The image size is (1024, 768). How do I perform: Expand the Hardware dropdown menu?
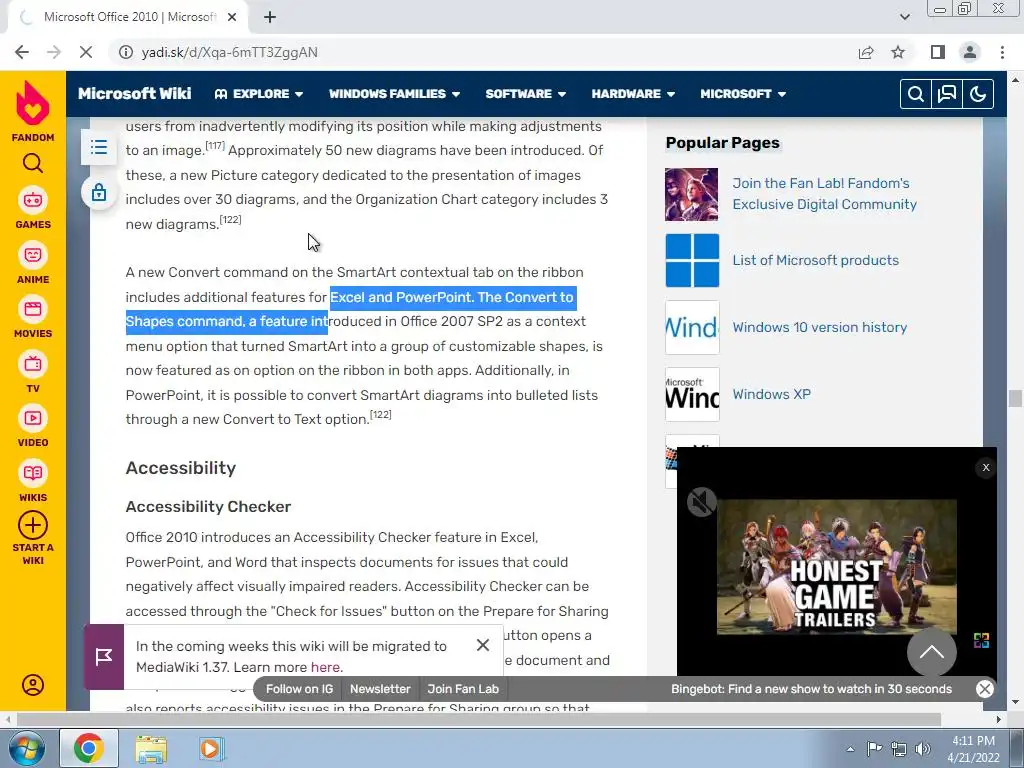tap(633, 94)
